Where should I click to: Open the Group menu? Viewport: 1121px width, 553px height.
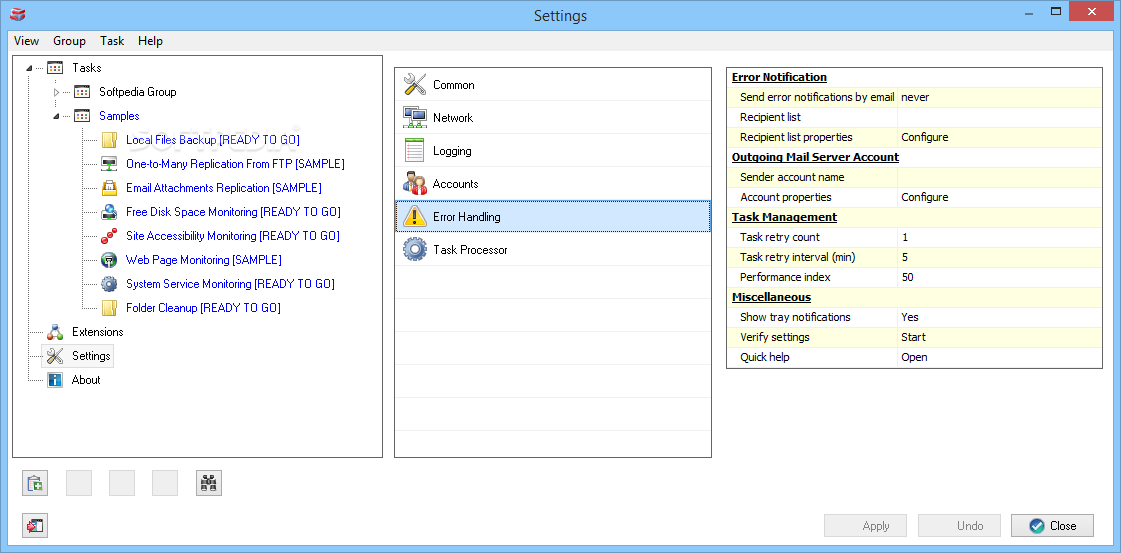click(x=69, y=41)
